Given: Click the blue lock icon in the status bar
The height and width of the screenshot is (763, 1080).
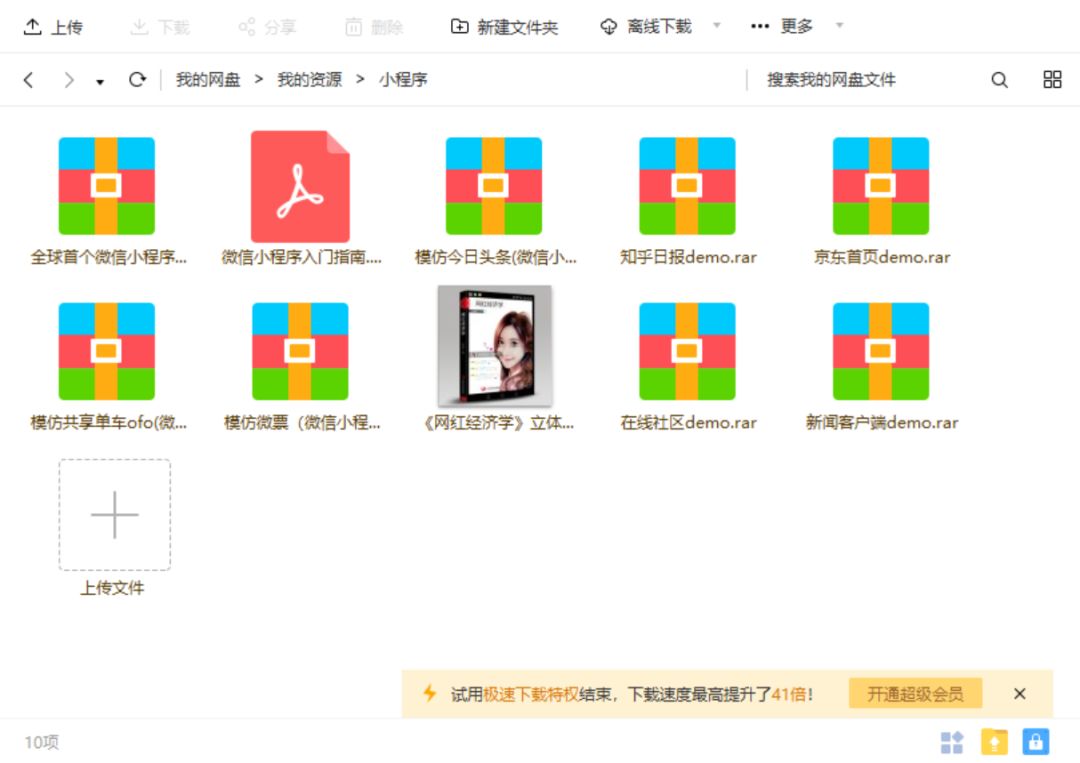Looking at the screenshot, I should pyautogui.click(x=1035, y=742).
